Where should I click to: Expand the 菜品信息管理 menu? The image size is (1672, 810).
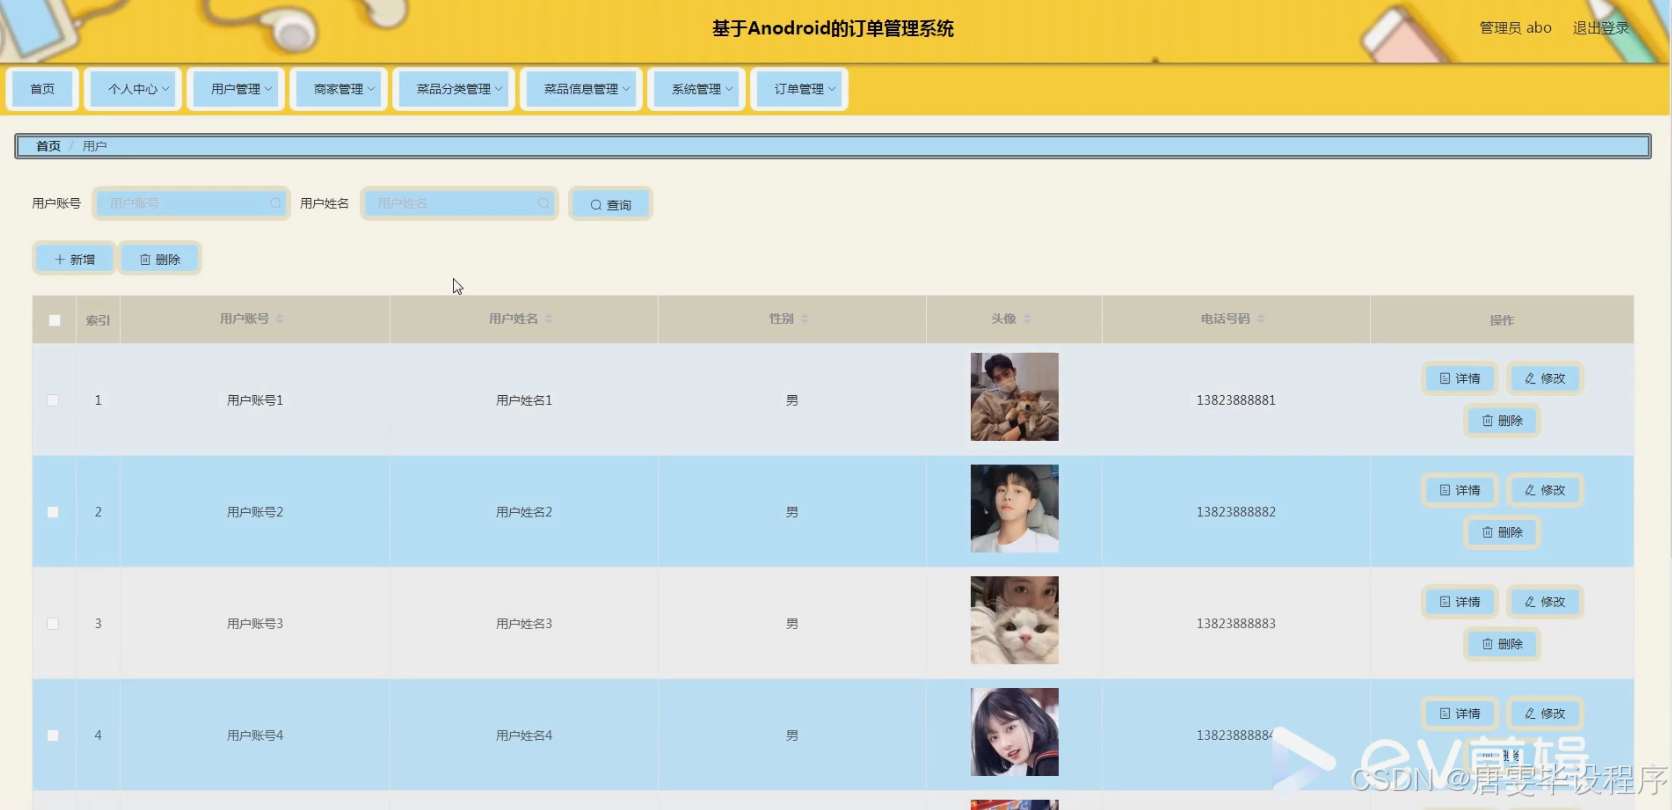pyautogui.click(x=581, y=89)
